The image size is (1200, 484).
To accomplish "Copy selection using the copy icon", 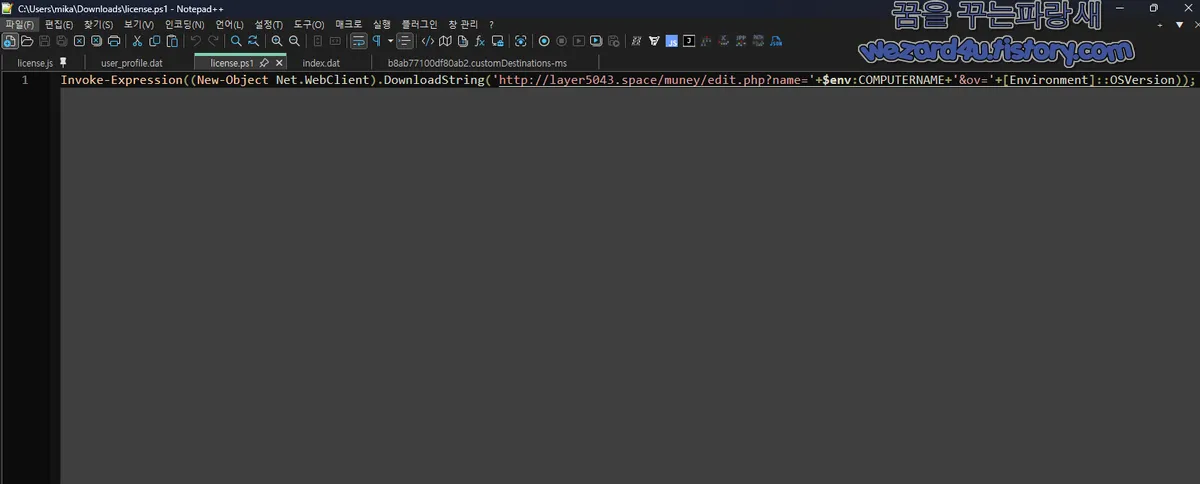I will pos(154,41).
